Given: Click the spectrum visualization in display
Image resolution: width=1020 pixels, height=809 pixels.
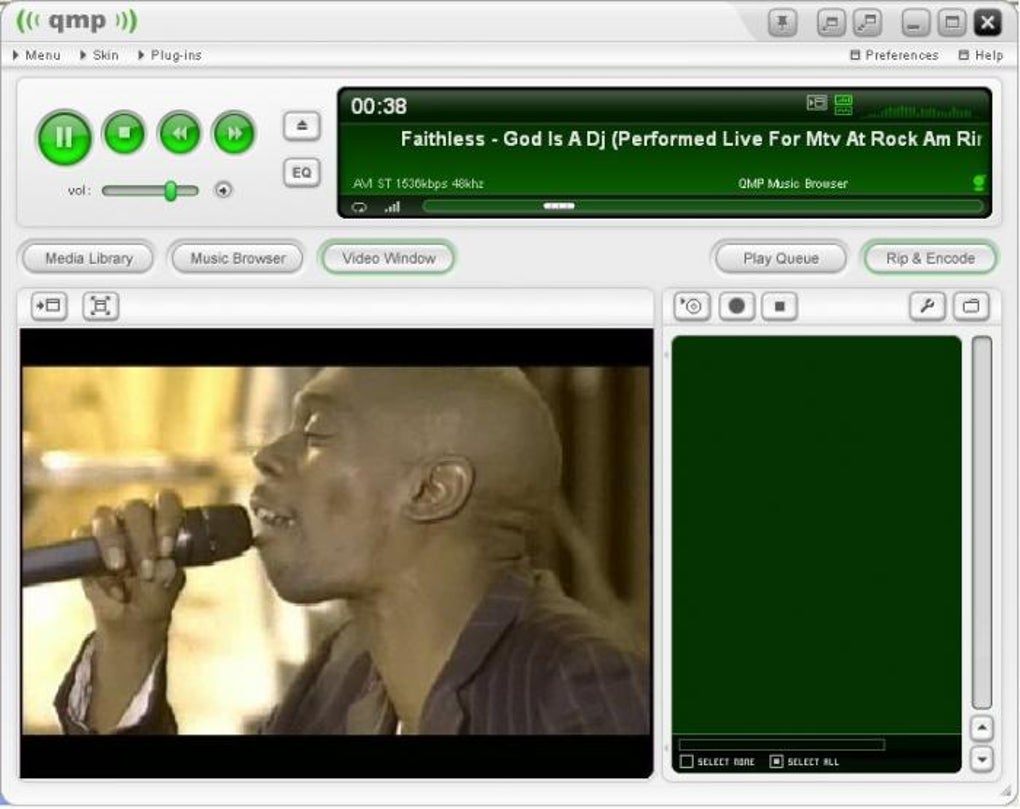Looking at the screenshot, I should coord(920,111).
